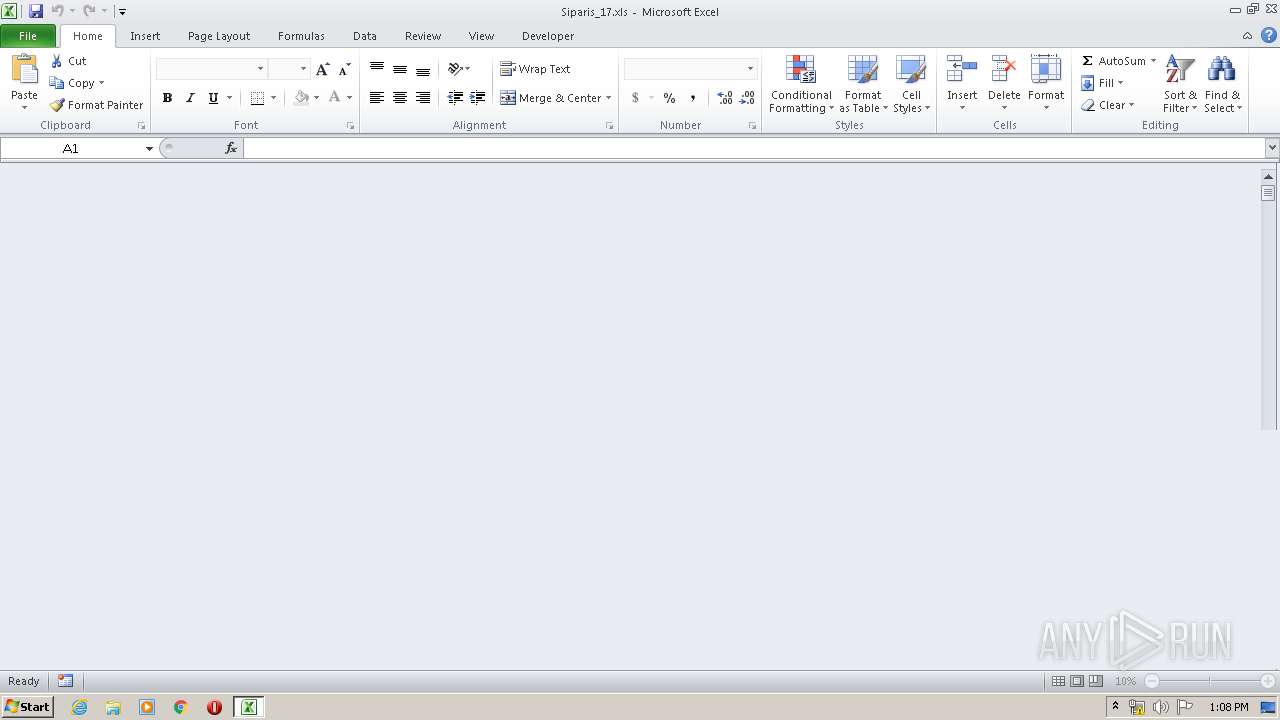Apply Top Align to cells

pyautogui.click(x=377, y=69)
